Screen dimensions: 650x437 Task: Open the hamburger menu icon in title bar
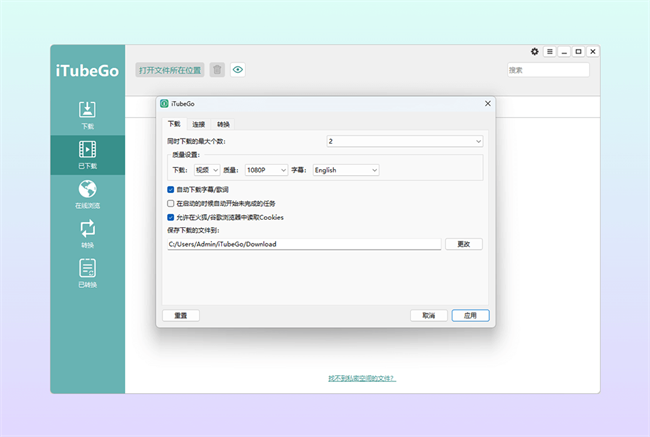pyautogui.click(x=549, y=51)
